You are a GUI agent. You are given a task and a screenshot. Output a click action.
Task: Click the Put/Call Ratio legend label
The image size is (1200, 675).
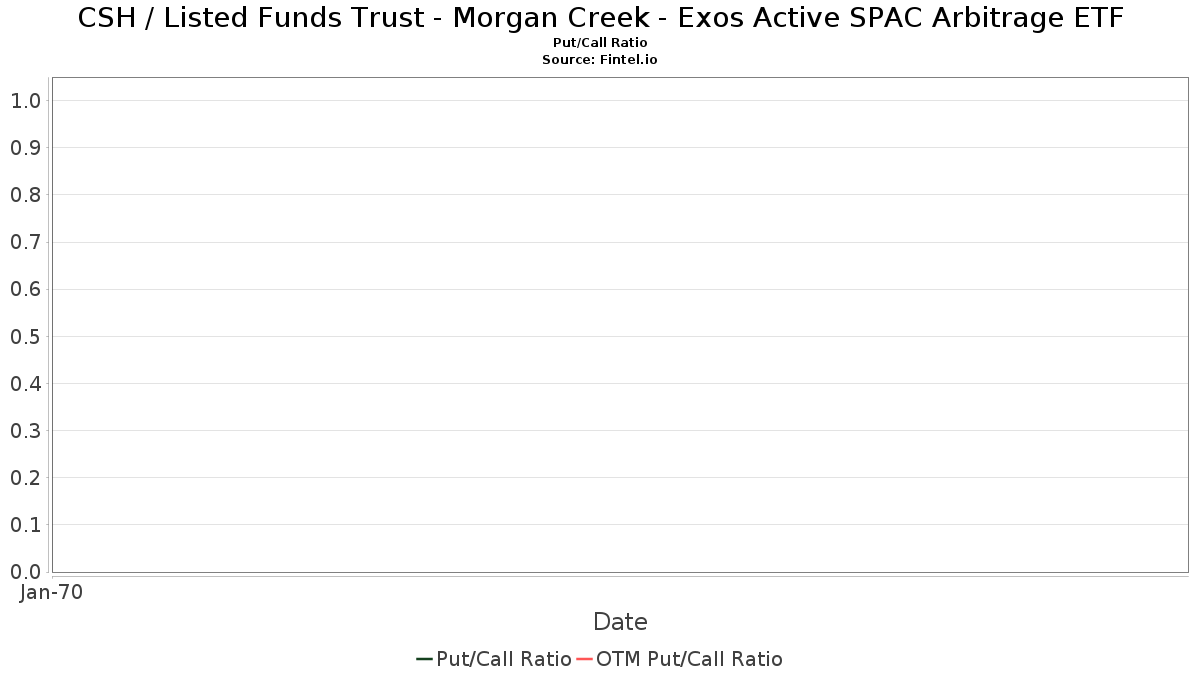[504, 659]
